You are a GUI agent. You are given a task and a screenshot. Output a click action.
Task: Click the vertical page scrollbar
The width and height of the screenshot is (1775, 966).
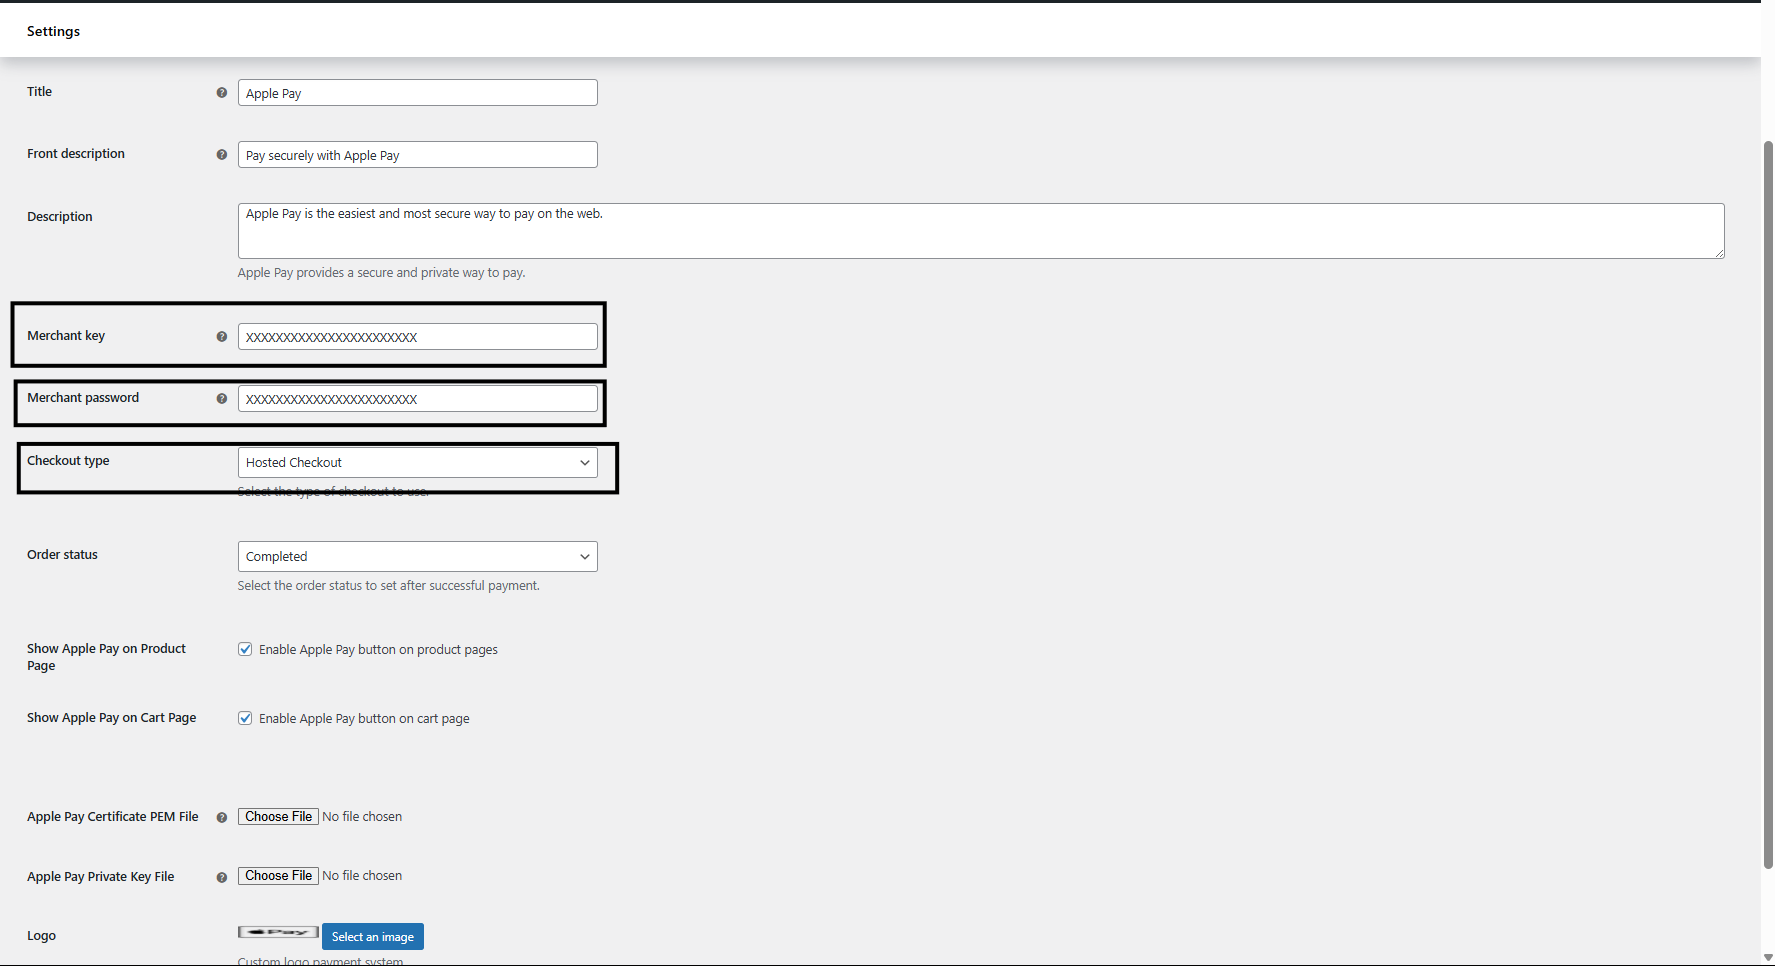[x=1768, y=505]
